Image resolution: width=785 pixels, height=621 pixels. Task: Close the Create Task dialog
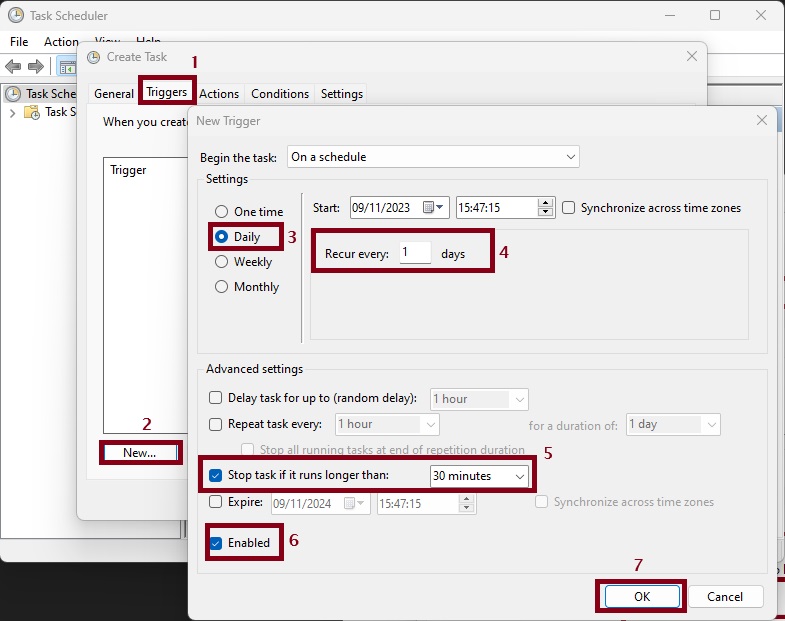(691, 56)
